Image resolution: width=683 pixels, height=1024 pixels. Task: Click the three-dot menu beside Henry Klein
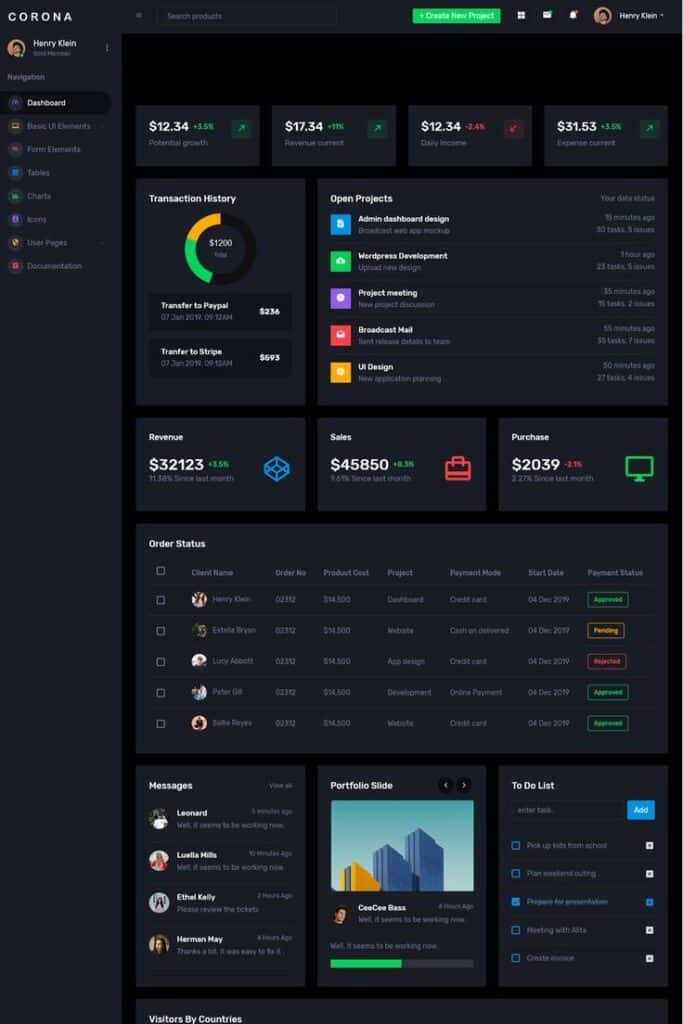[x=107, y=48]
